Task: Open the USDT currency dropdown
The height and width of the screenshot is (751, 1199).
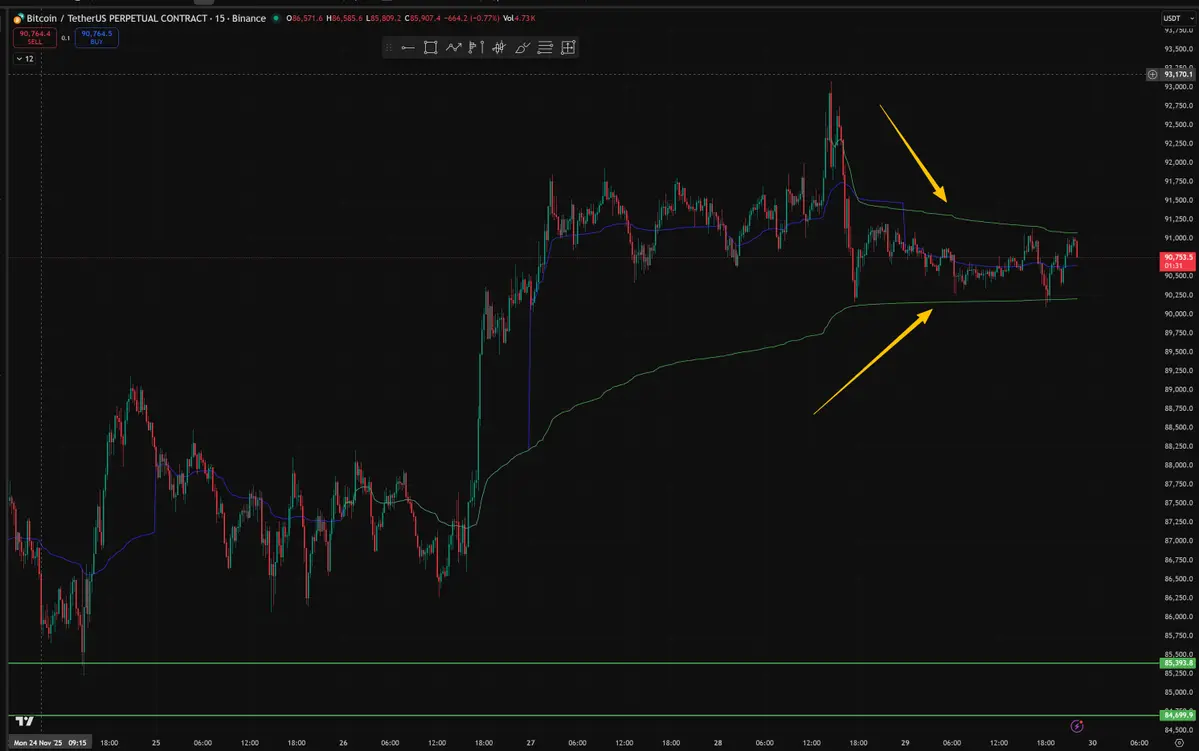Action: tap(1178, 18)
